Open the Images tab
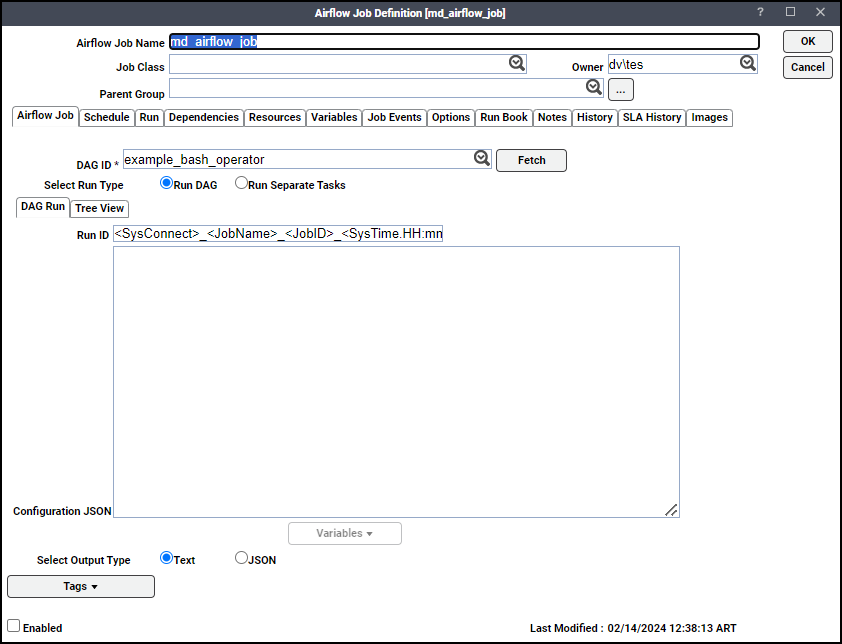 [709, 118]
